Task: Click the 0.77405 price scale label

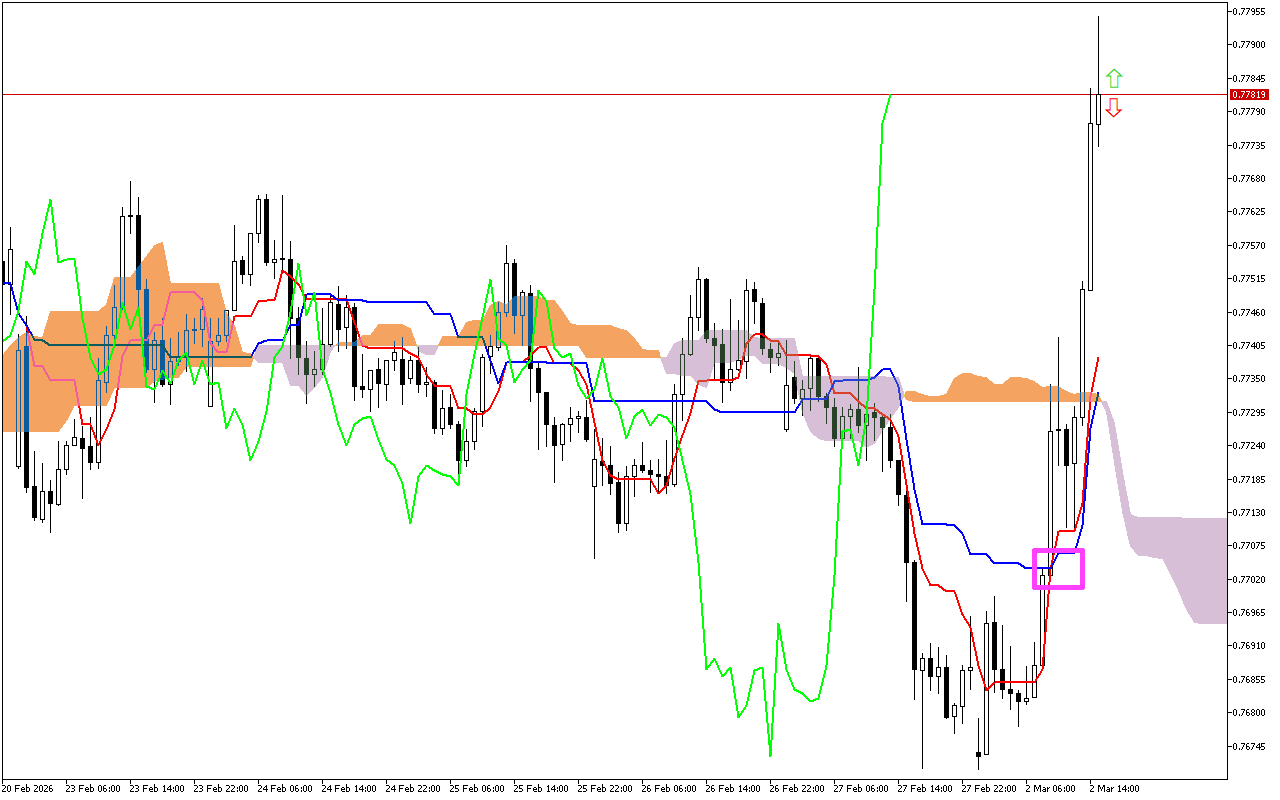Action: pyautogui.click(x=1250, y=346)
